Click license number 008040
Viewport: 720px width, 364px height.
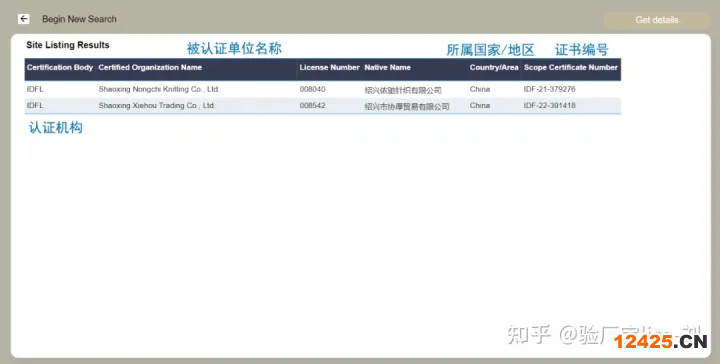[312, 89]
